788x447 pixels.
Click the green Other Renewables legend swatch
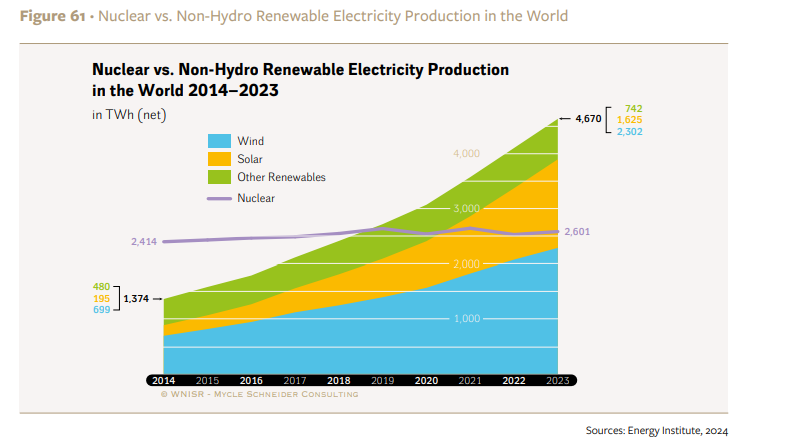219,177
